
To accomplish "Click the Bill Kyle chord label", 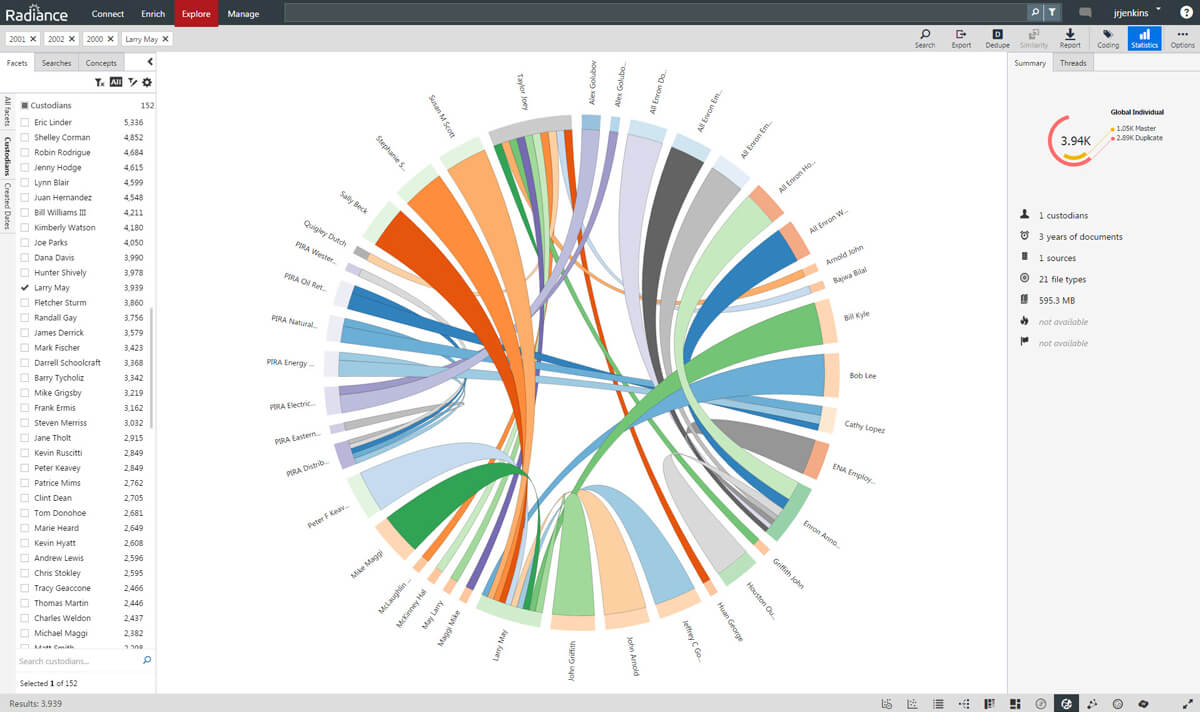I will click(x=856, y=315).
